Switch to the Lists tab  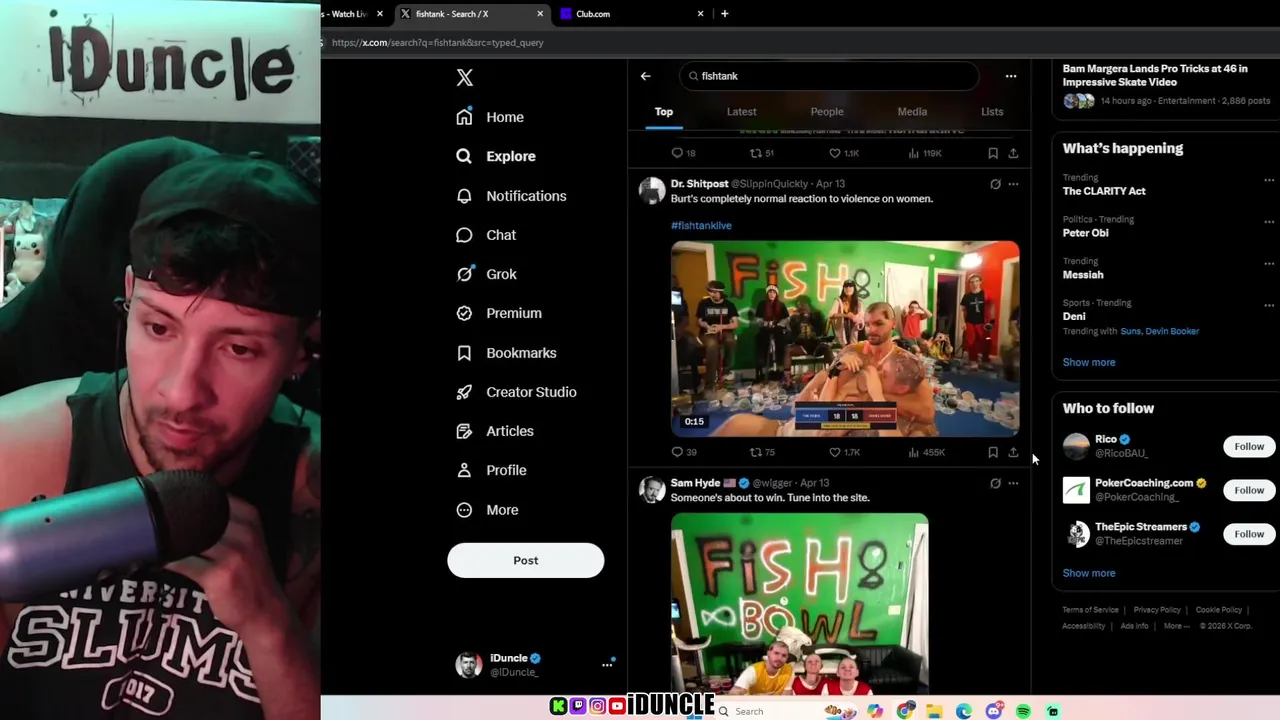[992, 112]
